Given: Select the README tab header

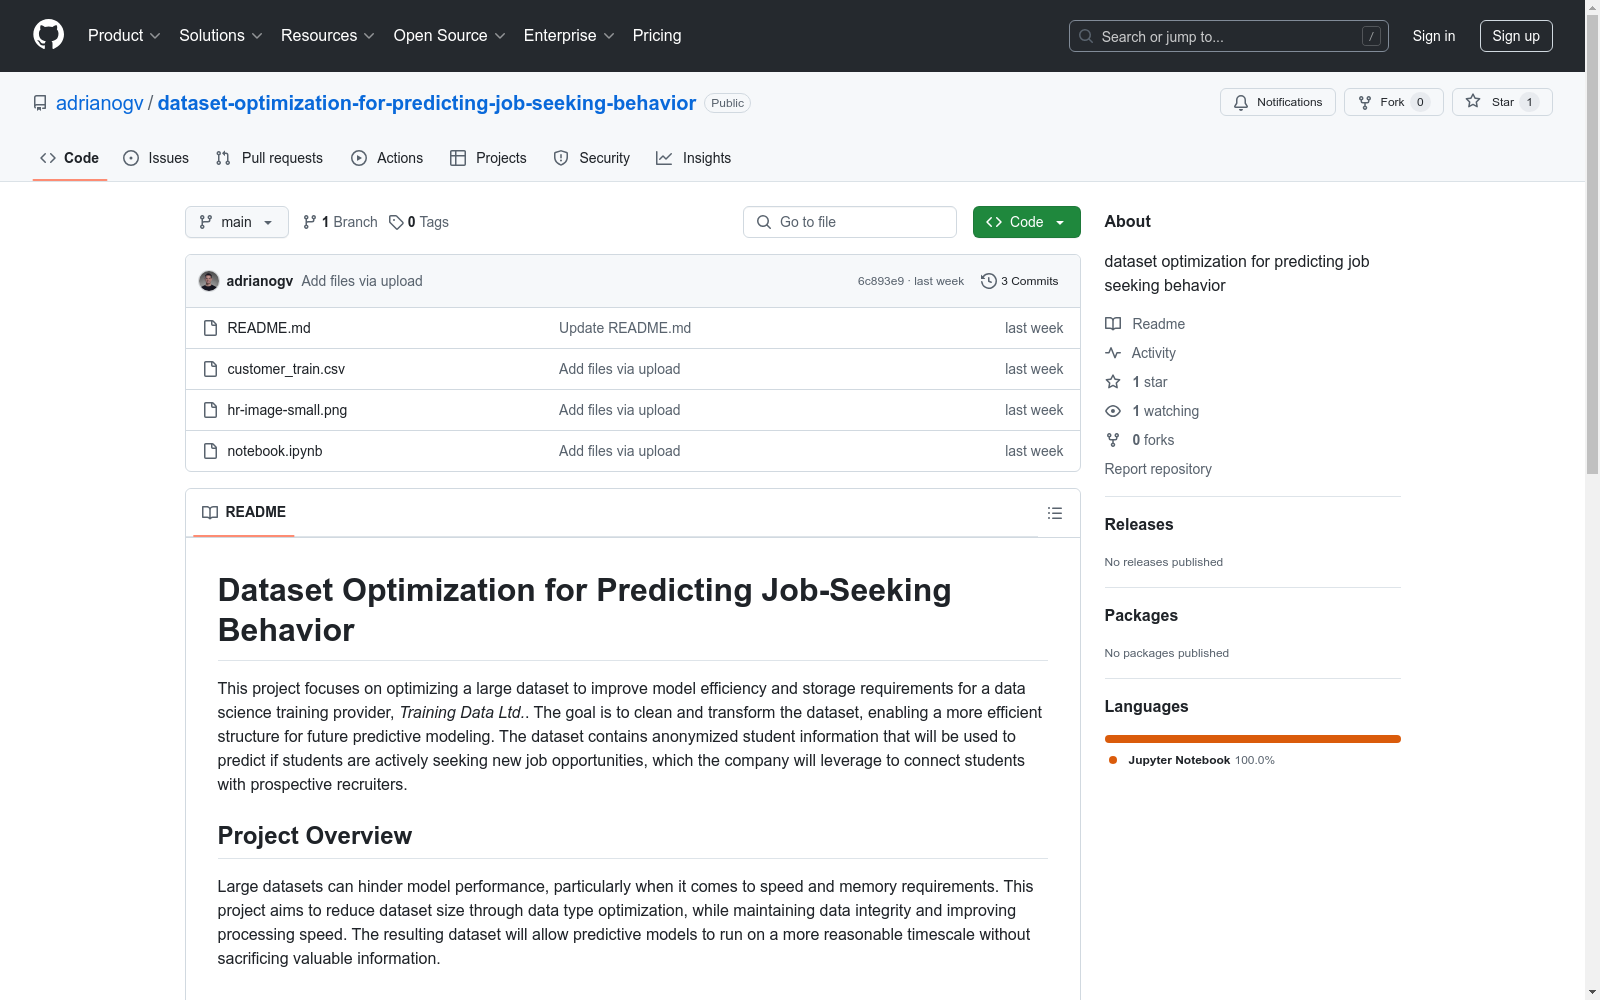Looking at the screenshot, I should click(244, 512).
